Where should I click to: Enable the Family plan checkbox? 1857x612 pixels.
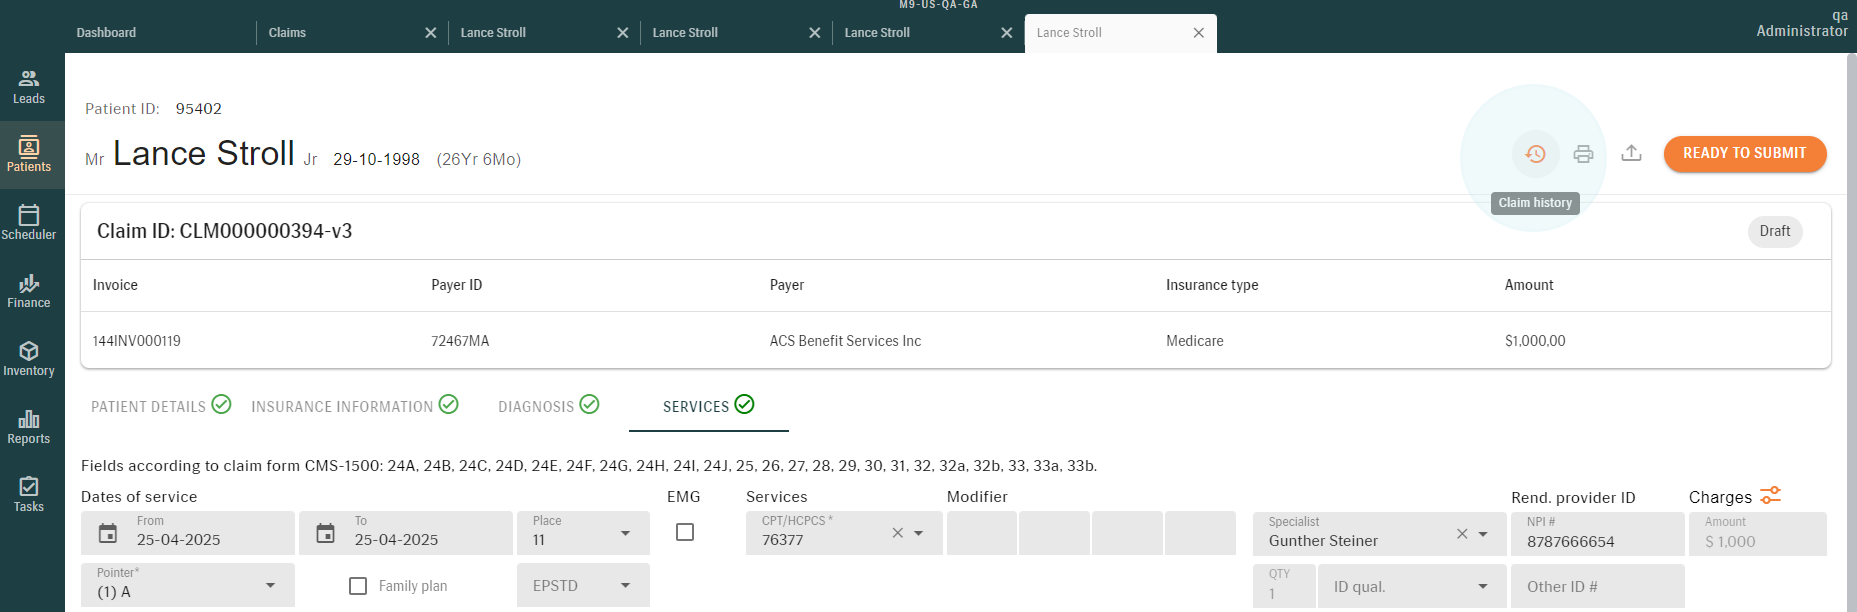(x=358, y=586)
